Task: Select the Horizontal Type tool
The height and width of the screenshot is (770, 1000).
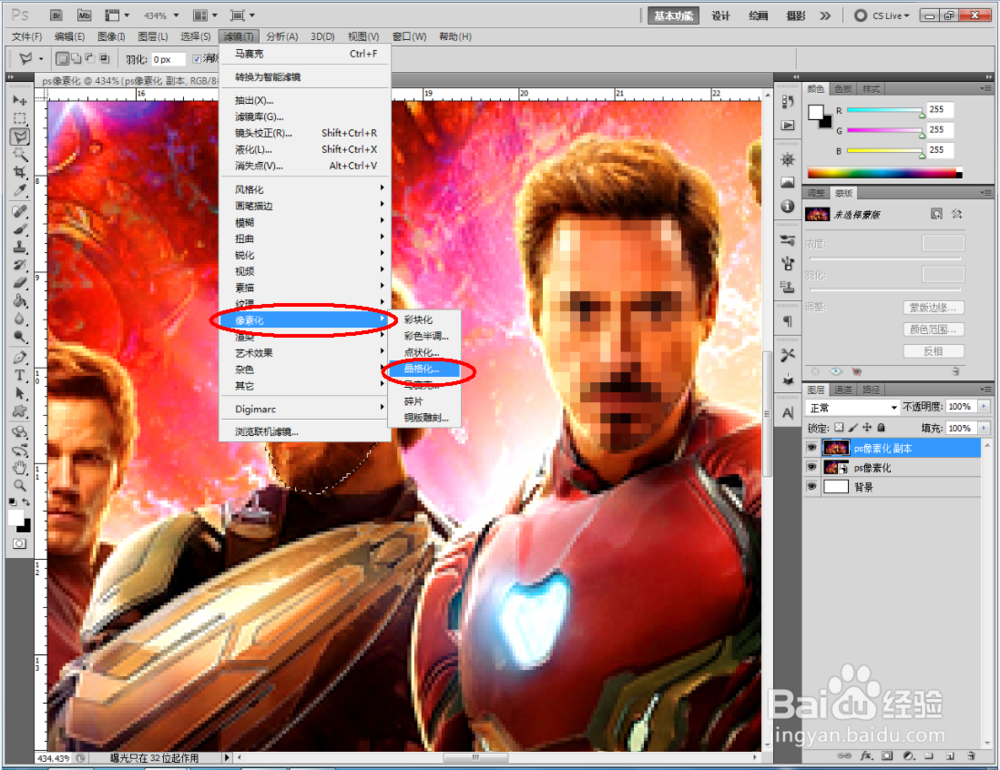Action: 20,375
